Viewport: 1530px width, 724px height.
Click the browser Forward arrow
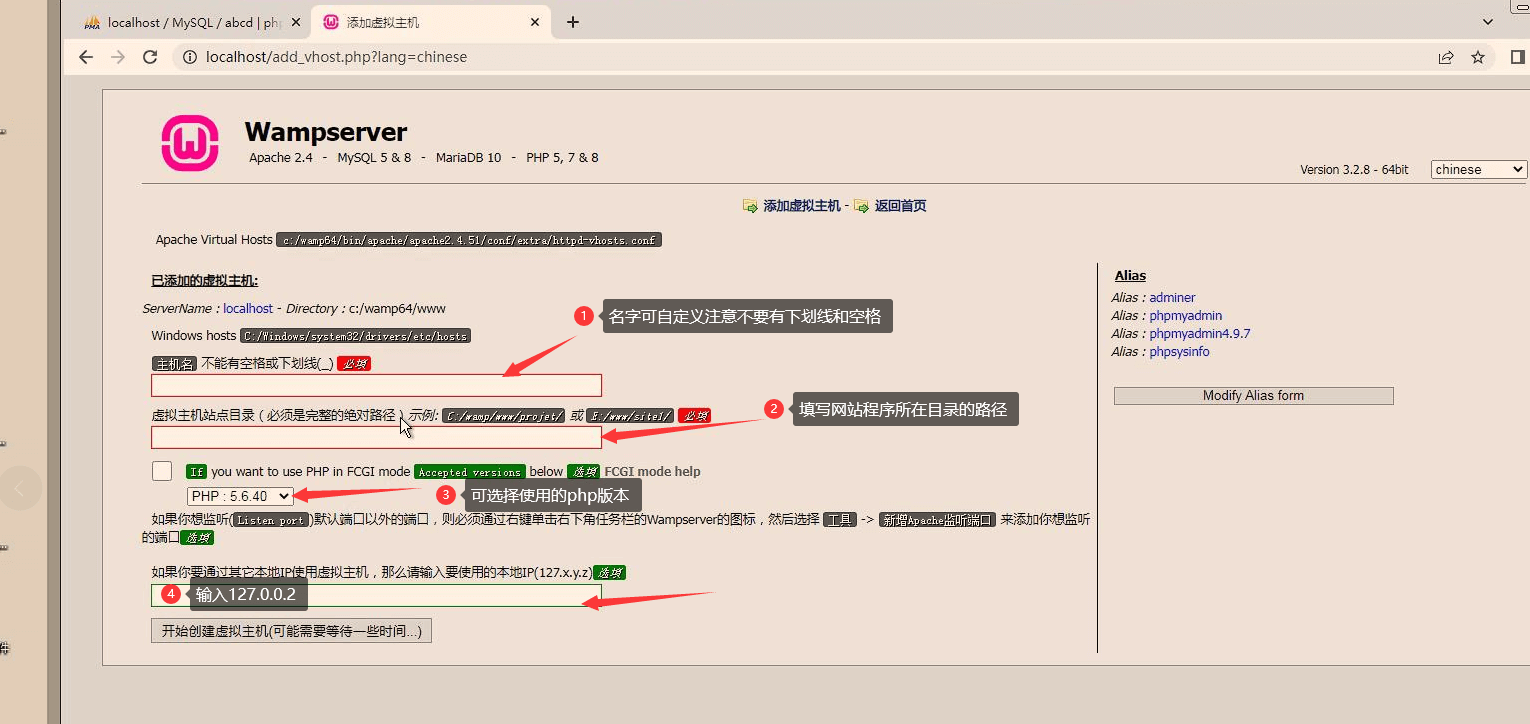pyautogui.click(x=118, y=57)
